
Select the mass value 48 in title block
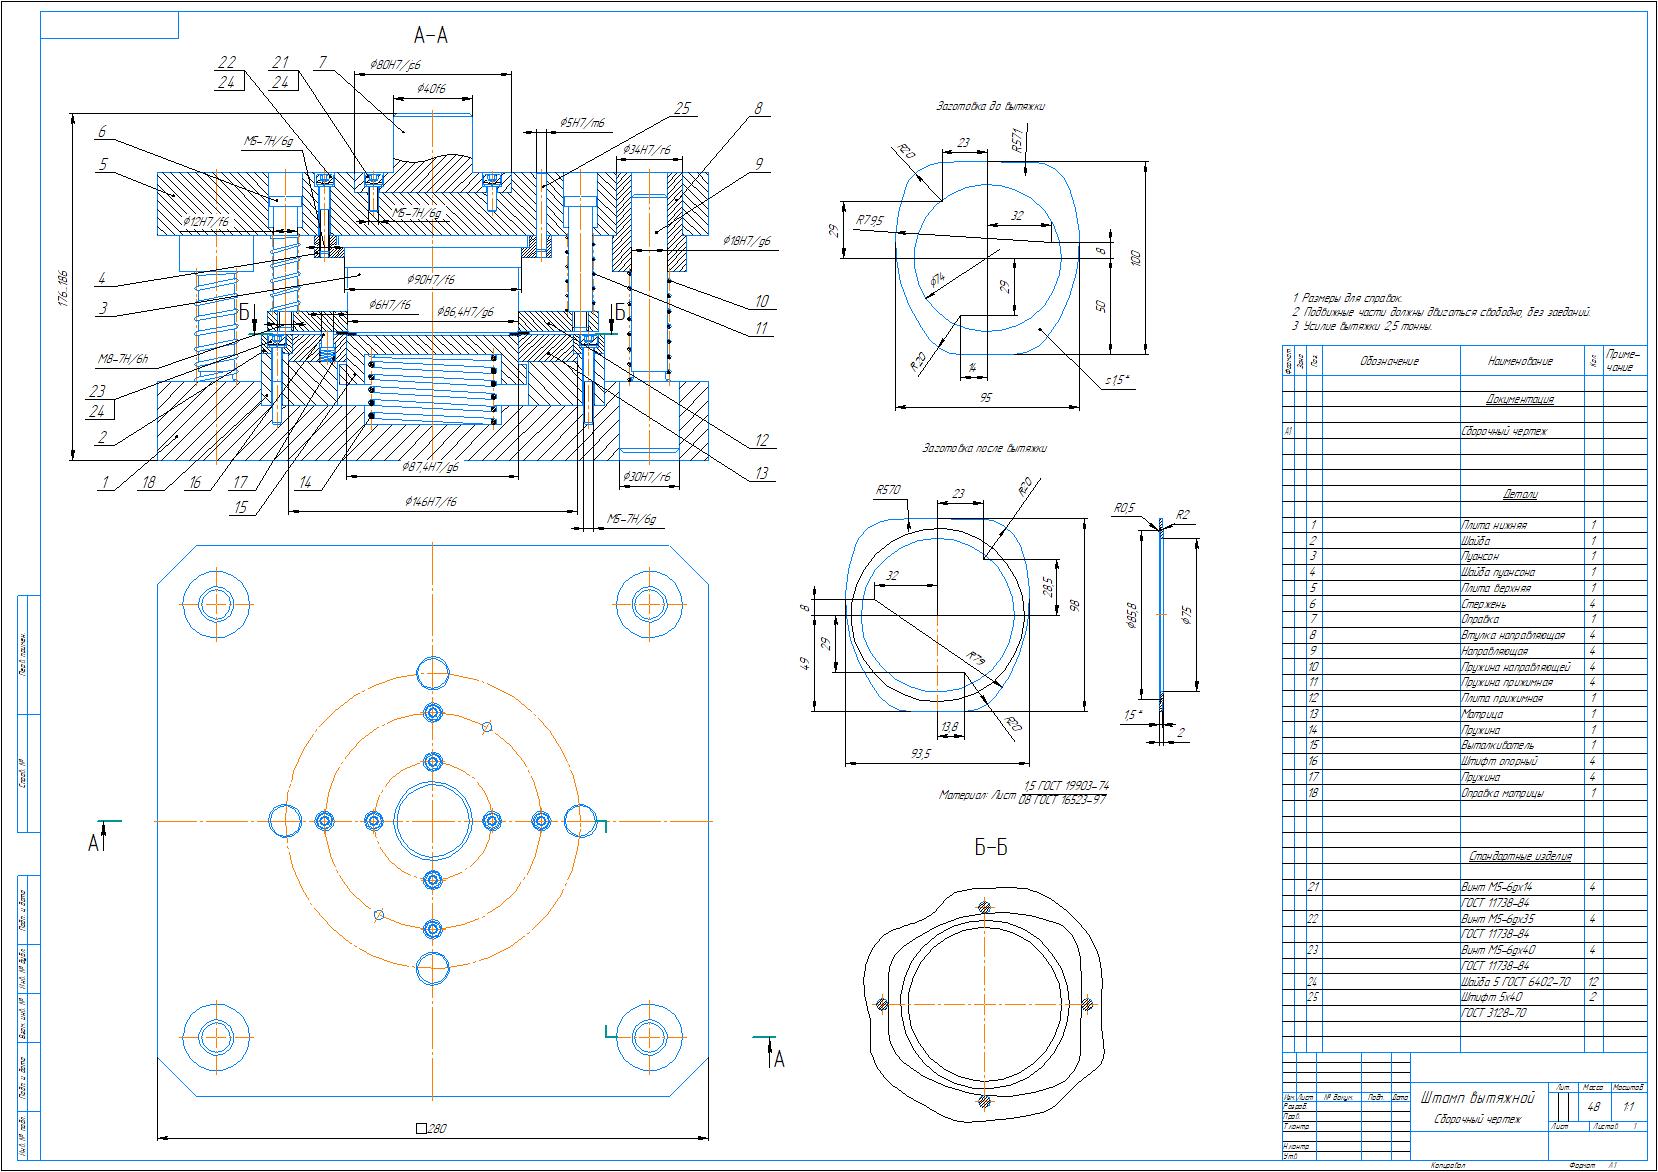1594,1107
